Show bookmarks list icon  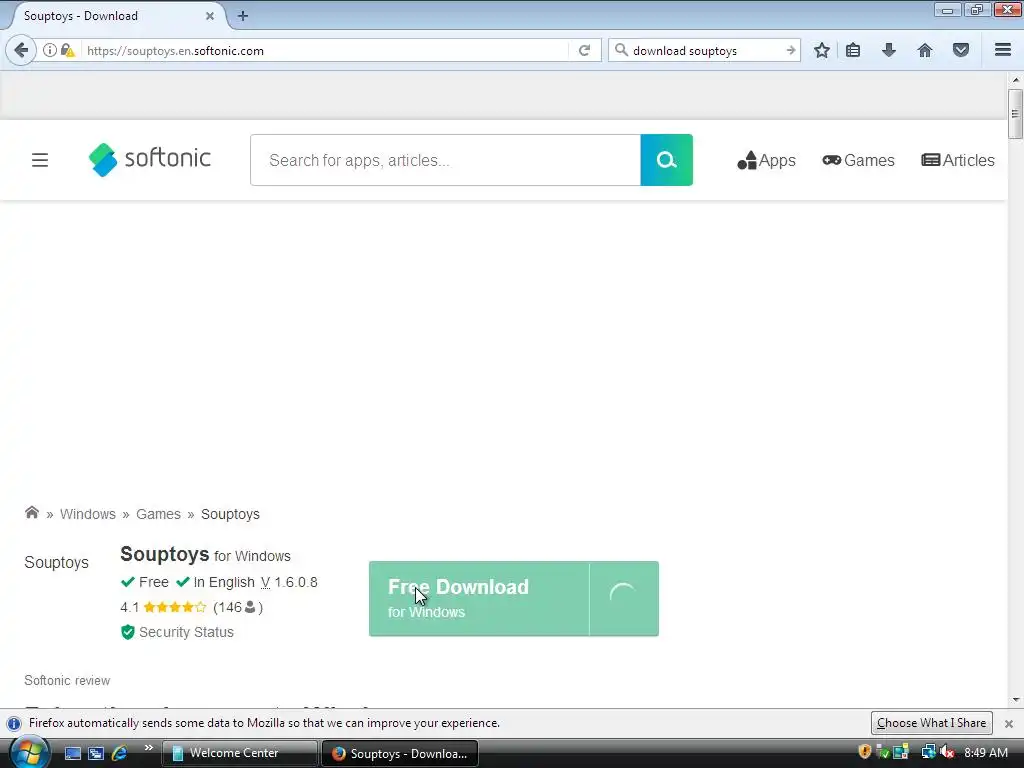pyautogui.click(x=853, y=50)
